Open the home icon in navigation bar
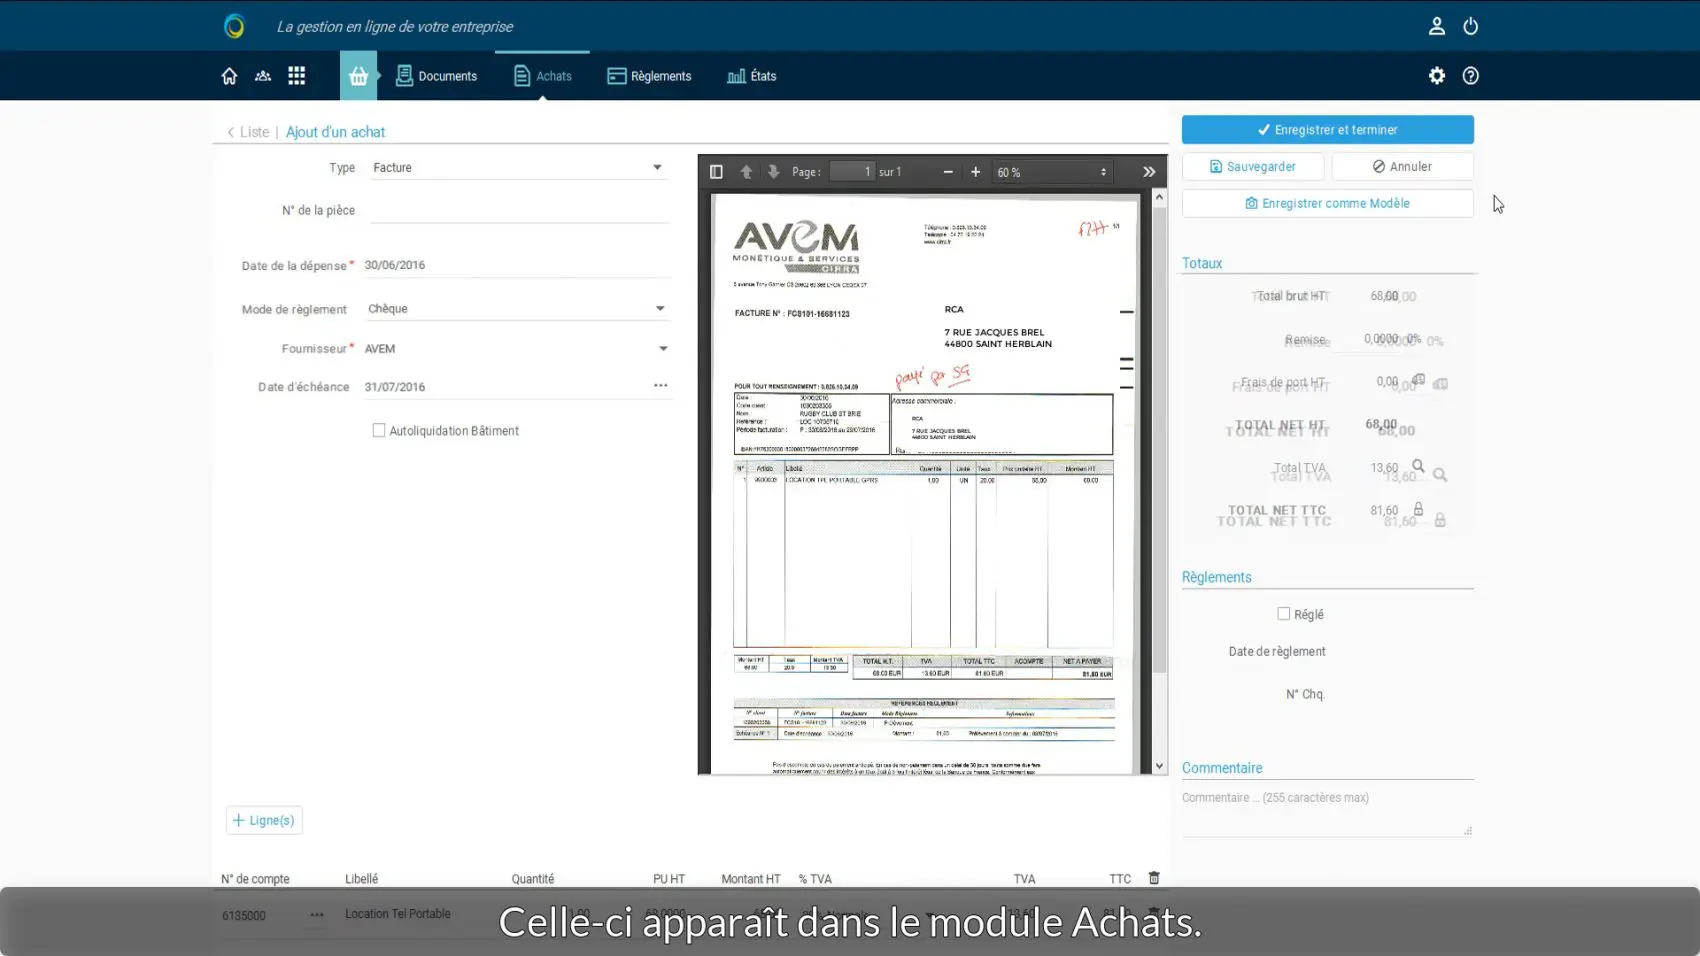This screenshot has width=1700, height=956. pos(229,76)
